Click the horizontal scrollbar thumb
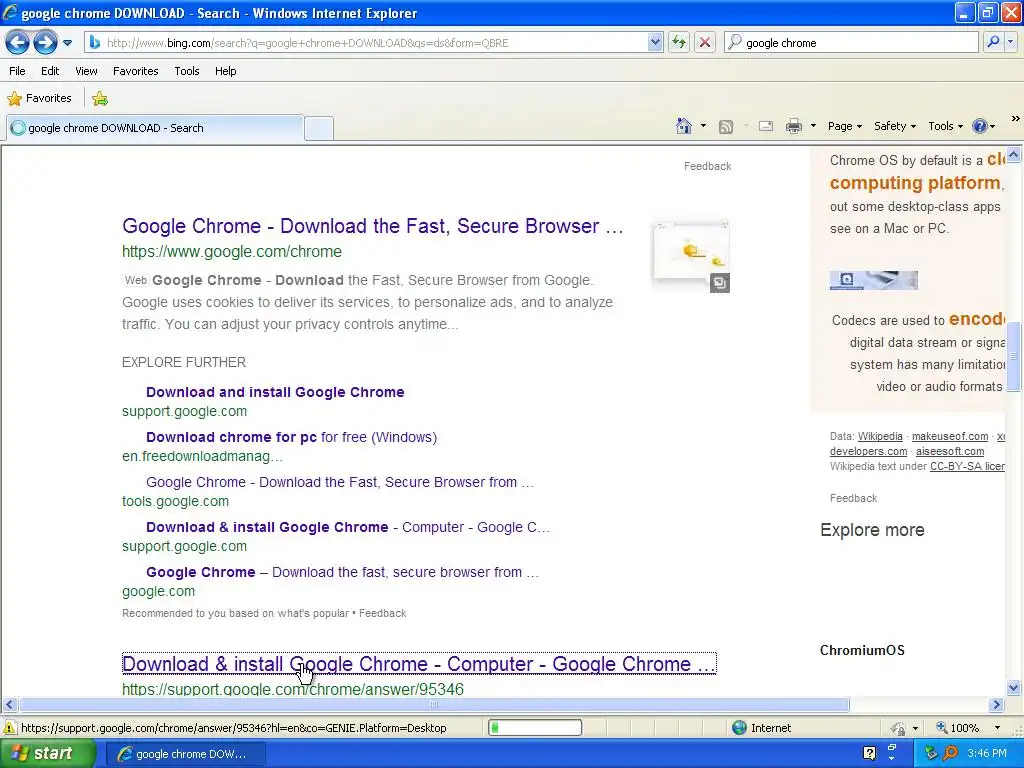This screenshot has height=768, width=1024. tap(434, 705)
